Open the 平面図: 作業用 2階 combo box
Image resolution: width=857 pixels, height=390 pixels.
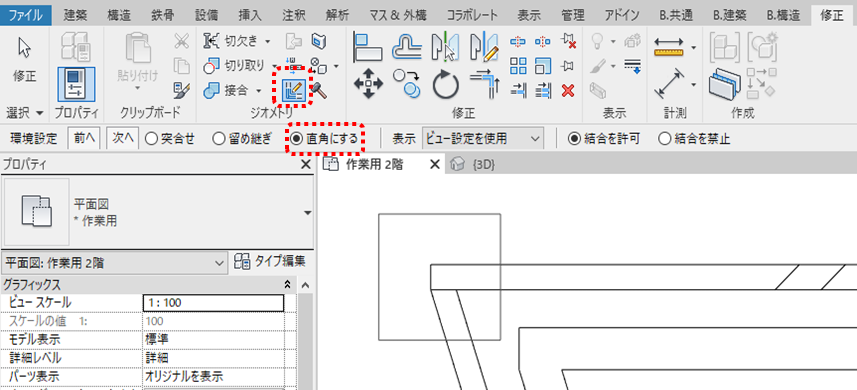114,263
